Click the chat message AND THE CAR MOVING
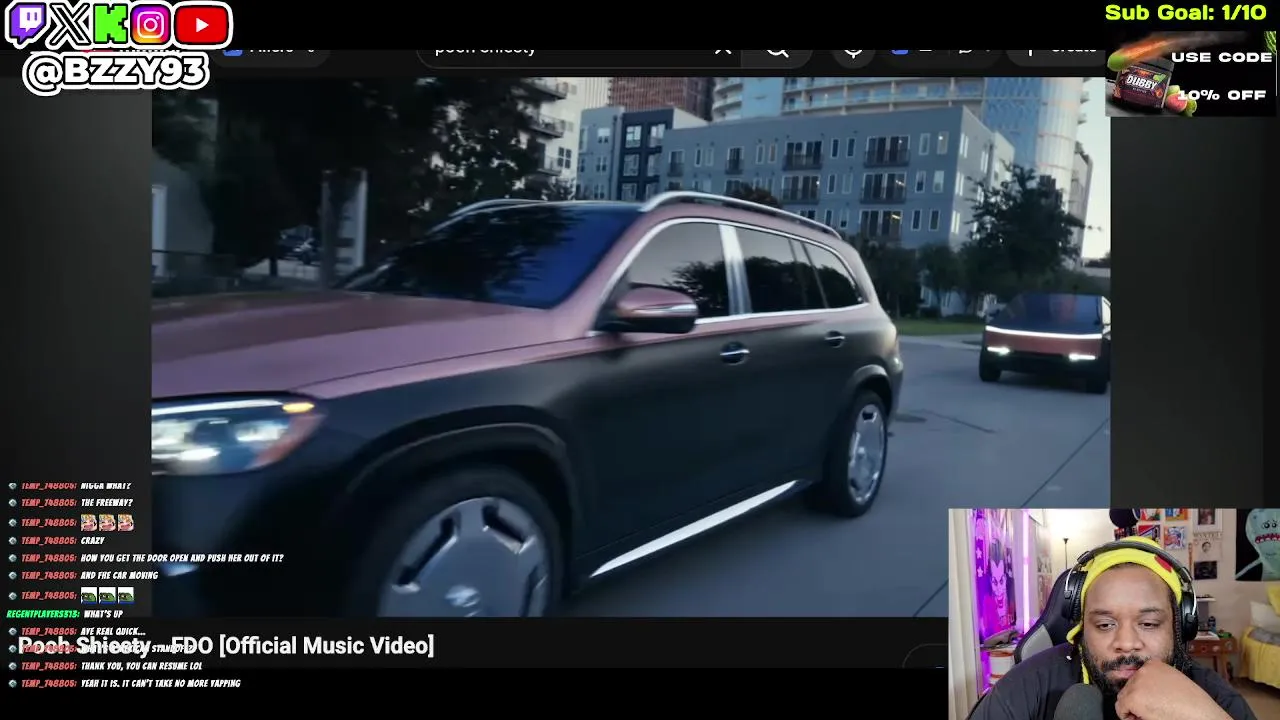 tap(119, 576)
